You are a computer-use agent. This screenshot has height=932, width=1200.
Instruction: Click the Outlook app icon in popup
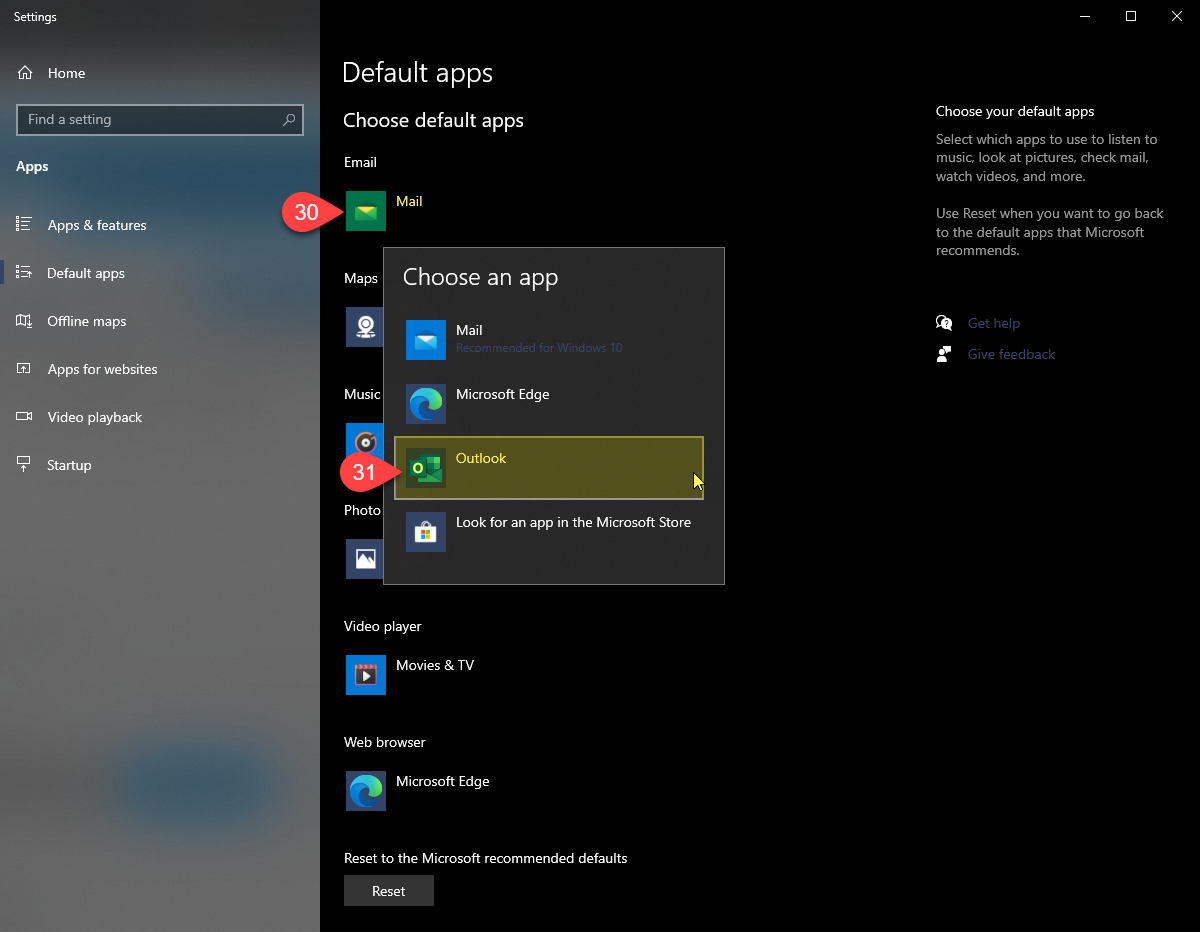(x=426, y=468)
